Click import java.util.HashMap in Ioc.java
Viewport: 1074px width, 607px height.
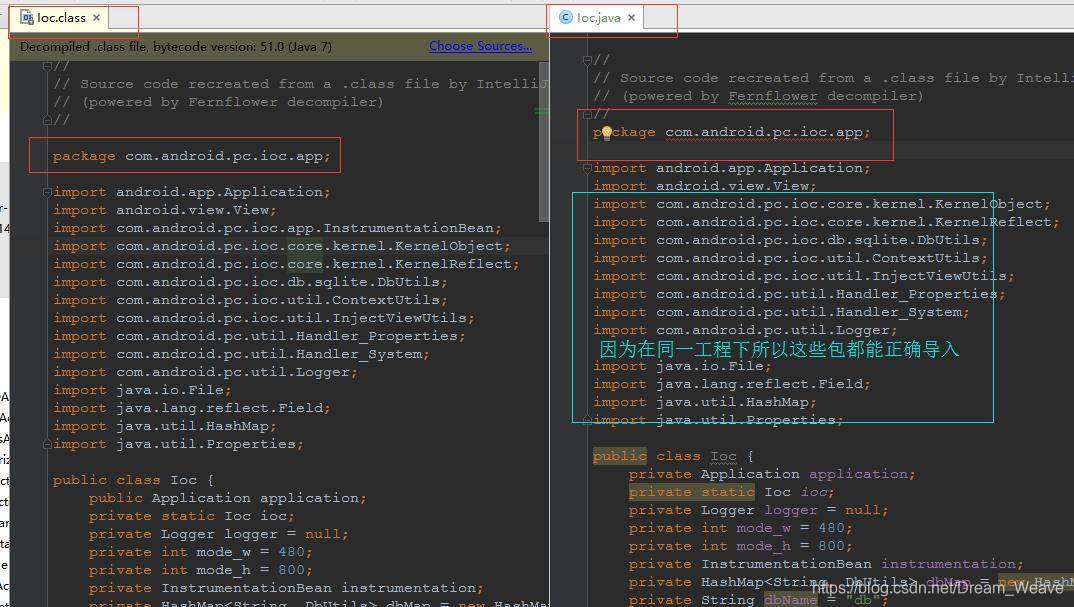click(x=705, y=402)
